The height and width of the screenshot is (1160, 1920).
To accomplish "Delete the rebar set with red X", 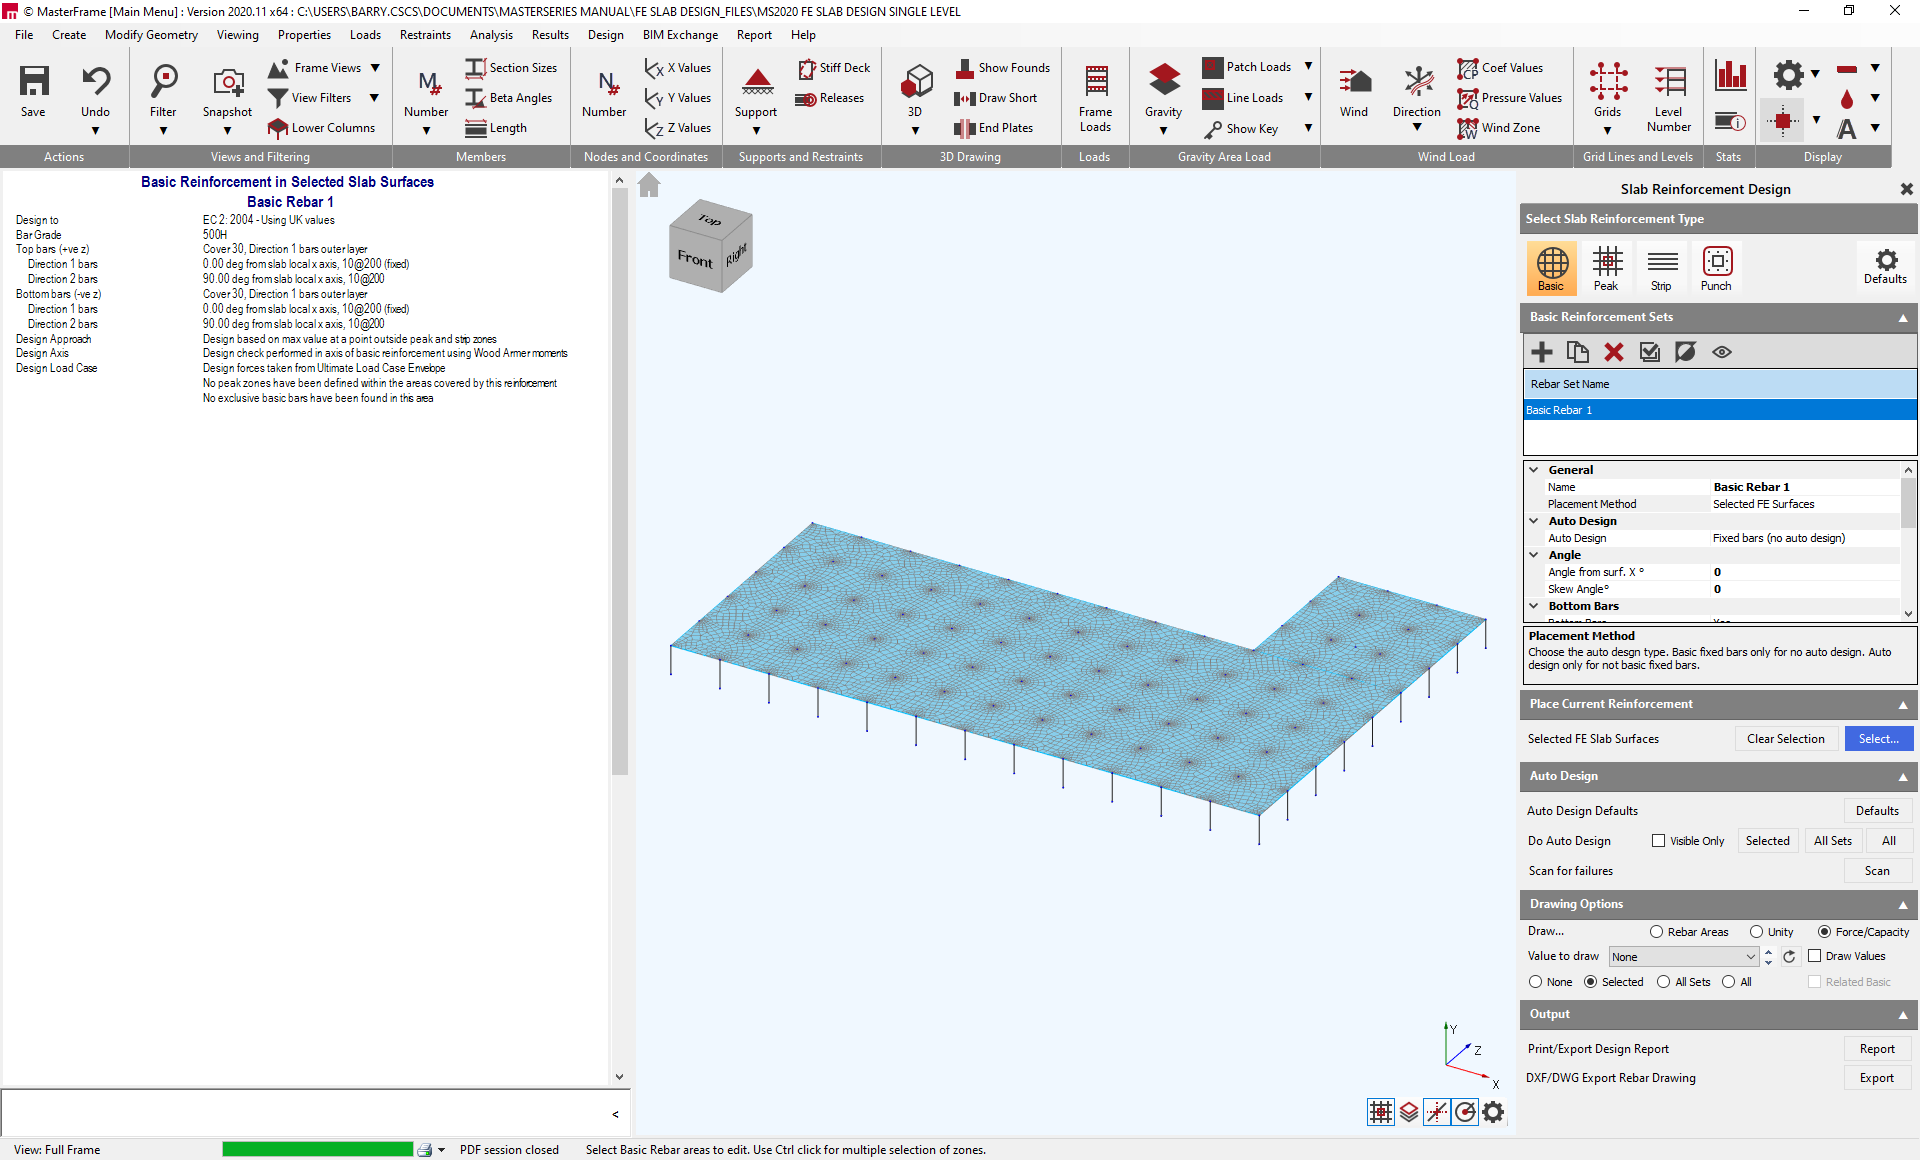I will 1613,352.
